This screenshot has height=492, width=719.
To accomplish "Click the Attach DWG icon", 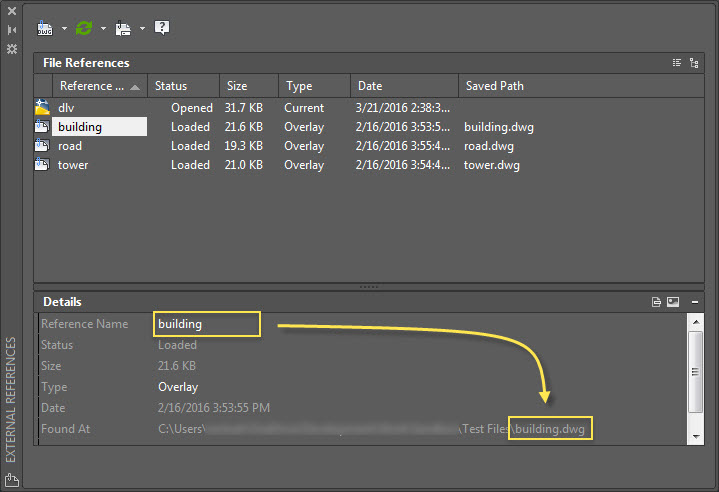I will 45,28.
